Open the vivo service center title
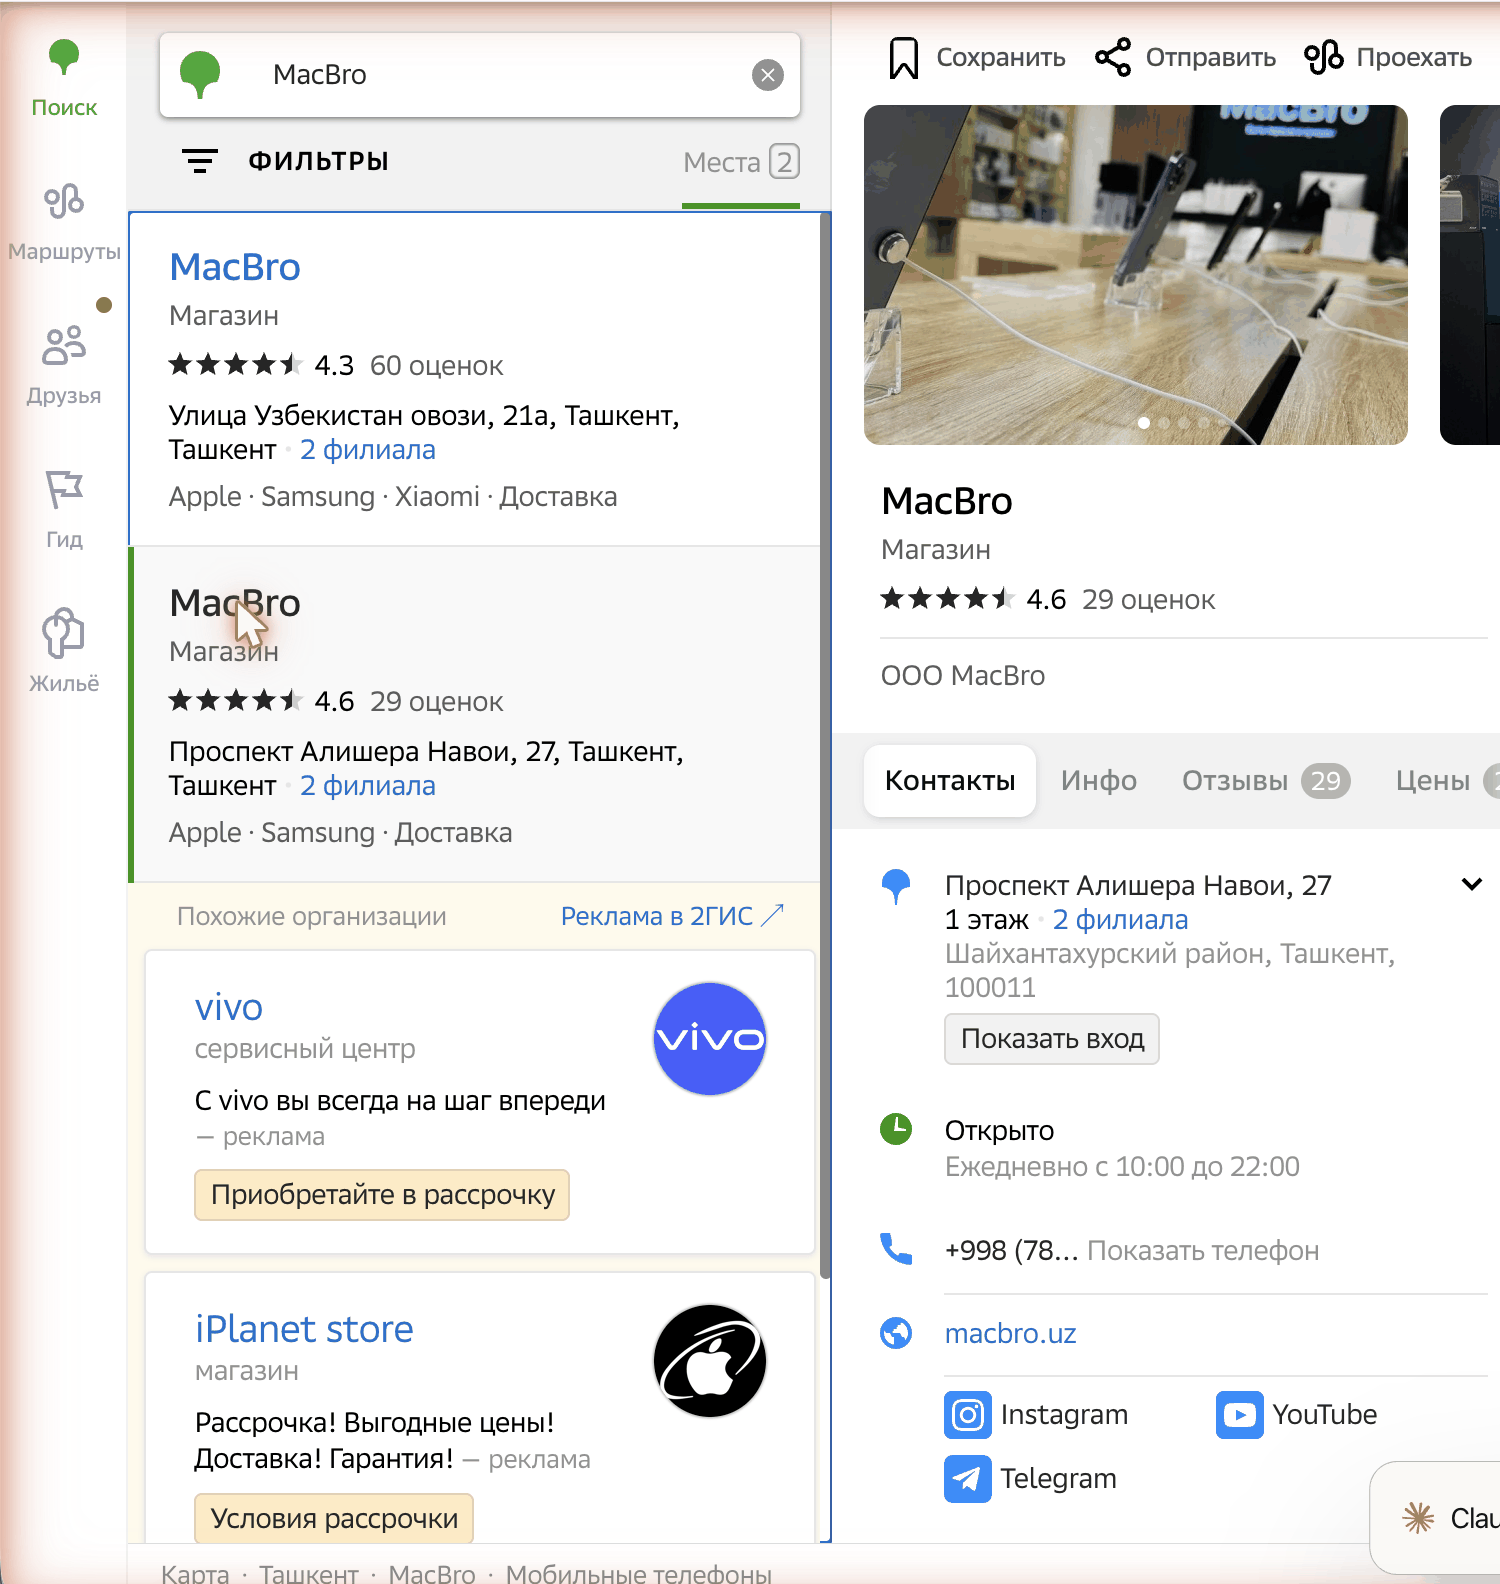The image size is (1500, 1584). click(x=229, y=1007)
